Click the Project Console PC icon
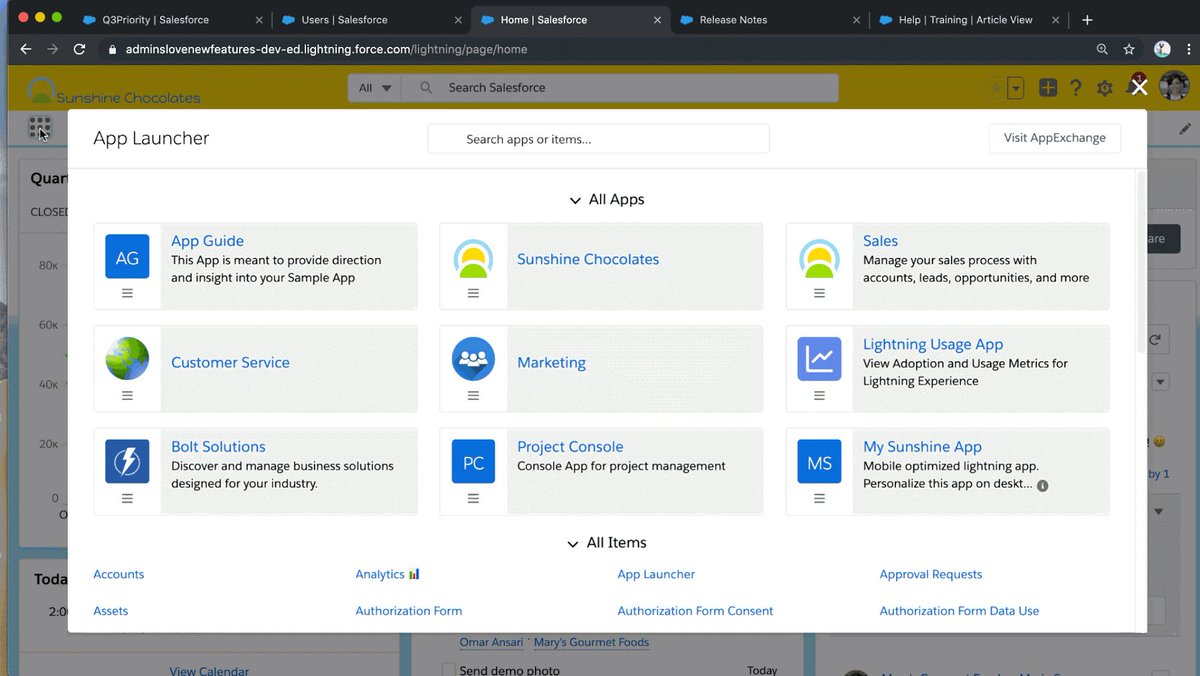The image size is (1200, 676). tap(473, 462)
